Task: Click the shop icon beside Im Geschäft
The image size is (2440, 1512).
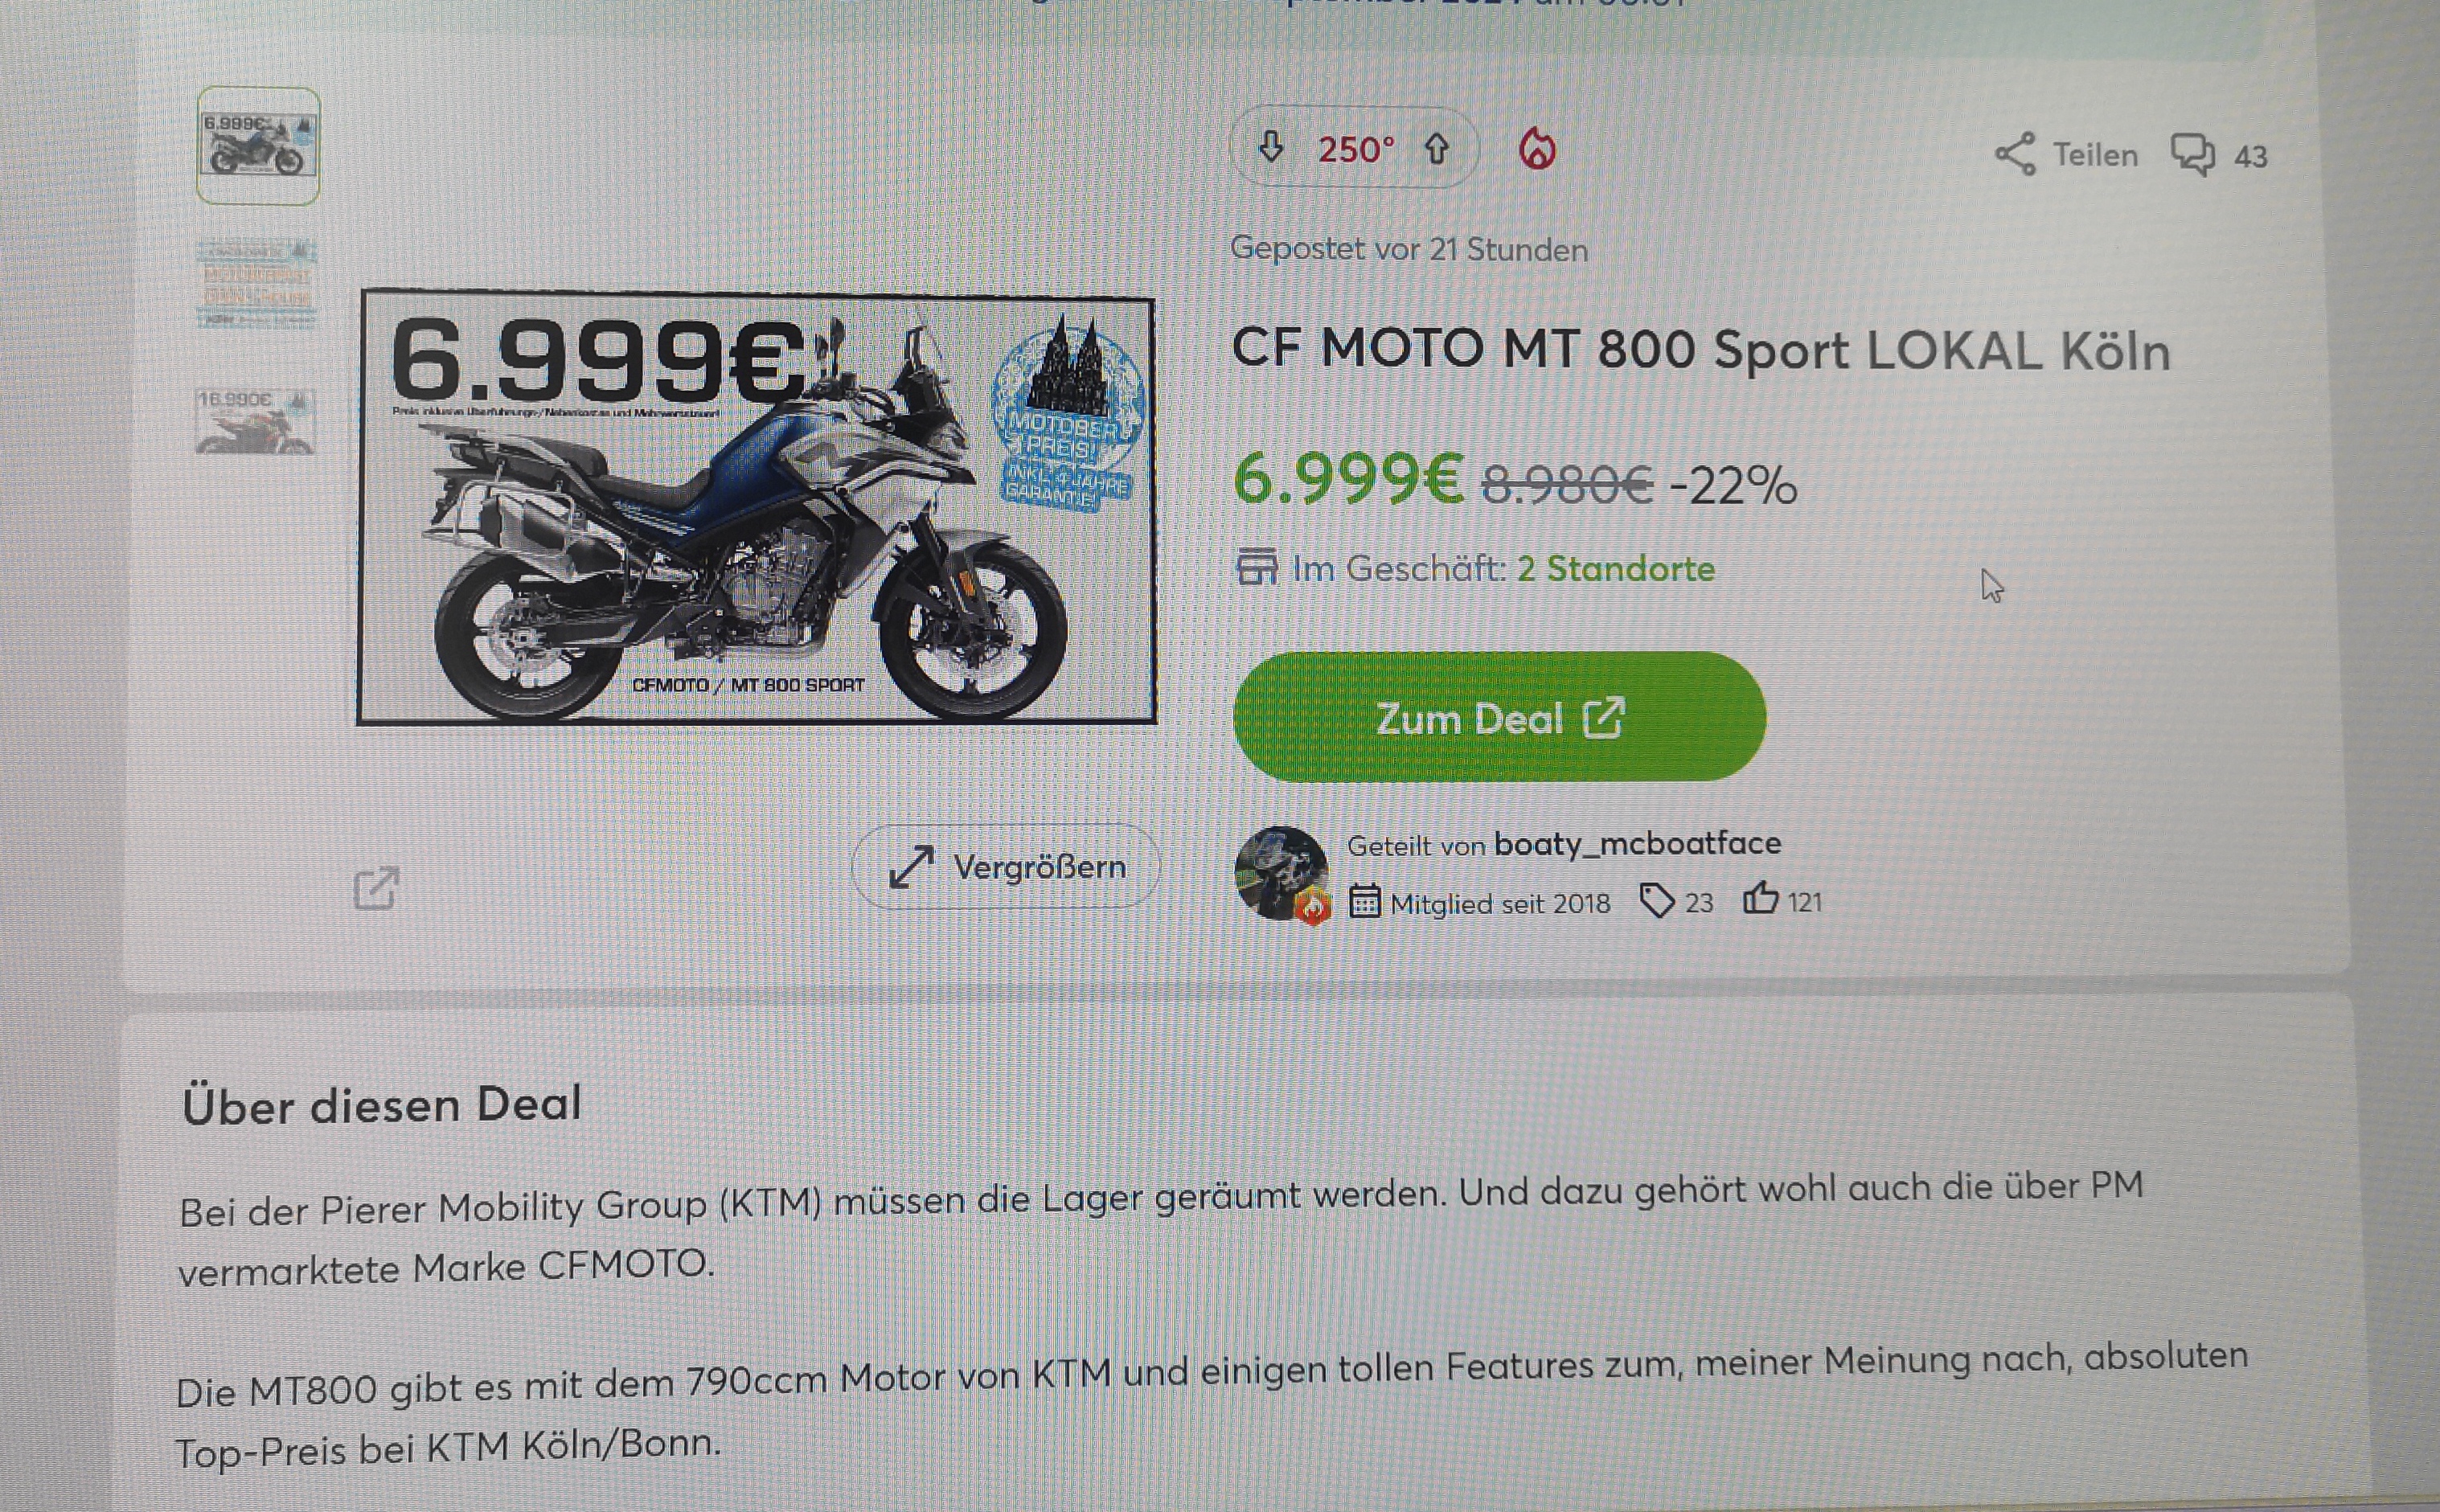Action: [1257, 567]
